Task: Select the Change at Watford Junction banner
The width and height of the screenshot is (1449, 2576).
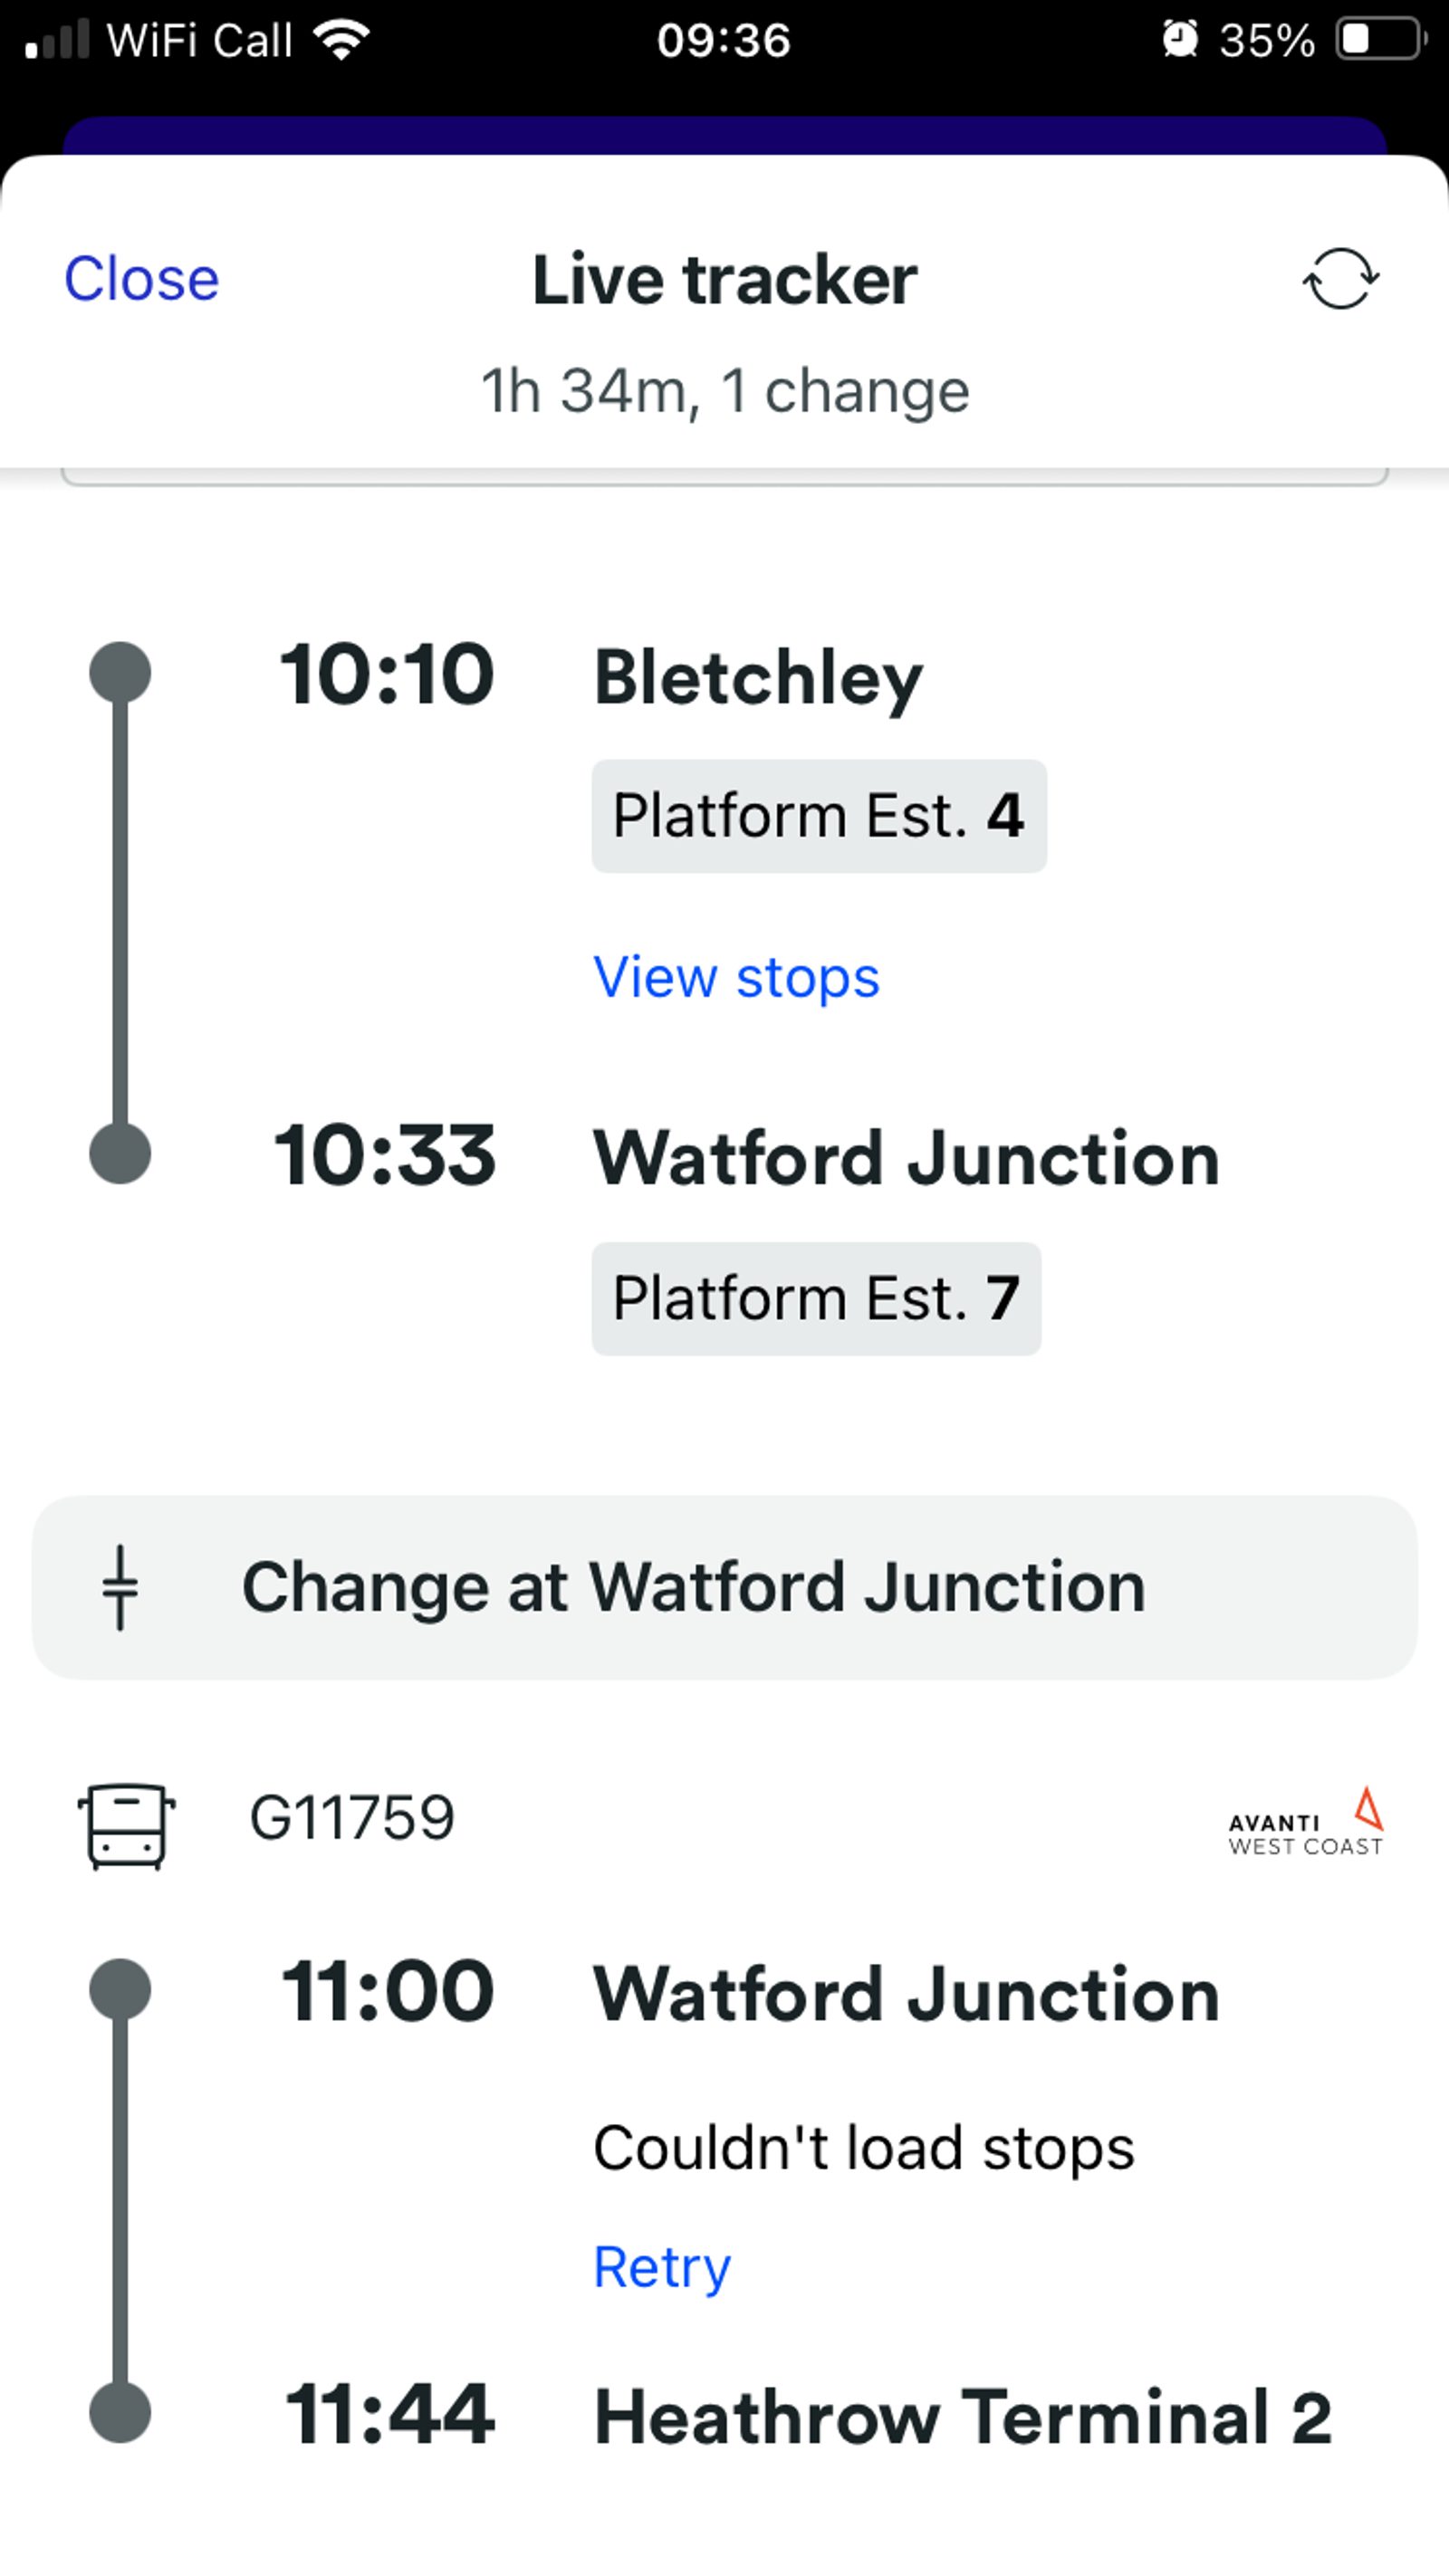Action: point(724,1587)
